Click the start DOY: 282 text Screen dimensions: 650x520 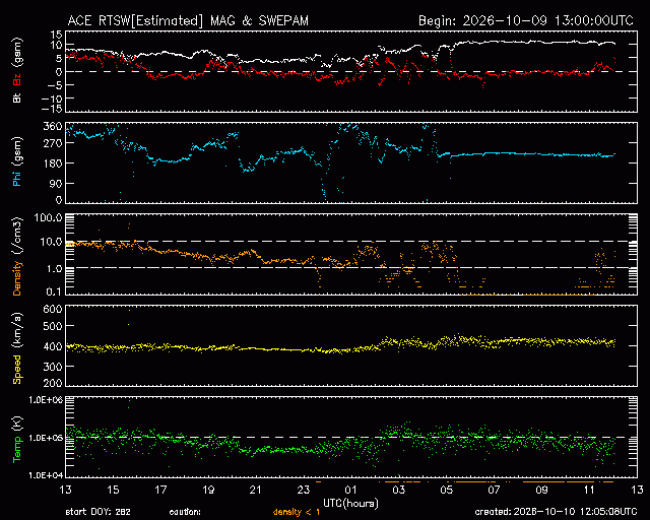click(98, 512)
